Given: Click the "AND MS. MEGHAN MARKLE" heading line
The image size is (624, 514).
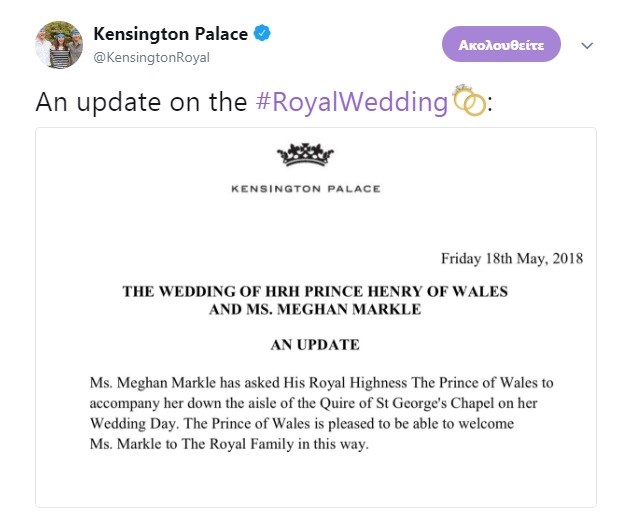Looking at the screenshot, I should (315, 309).
